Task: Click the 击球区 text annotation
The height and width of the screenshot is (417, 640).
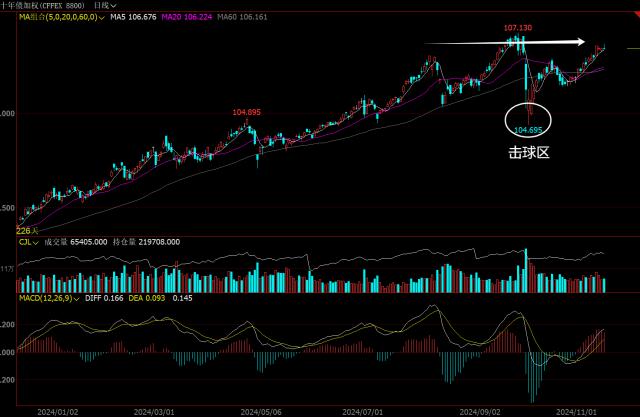Action: click(529, 153)
